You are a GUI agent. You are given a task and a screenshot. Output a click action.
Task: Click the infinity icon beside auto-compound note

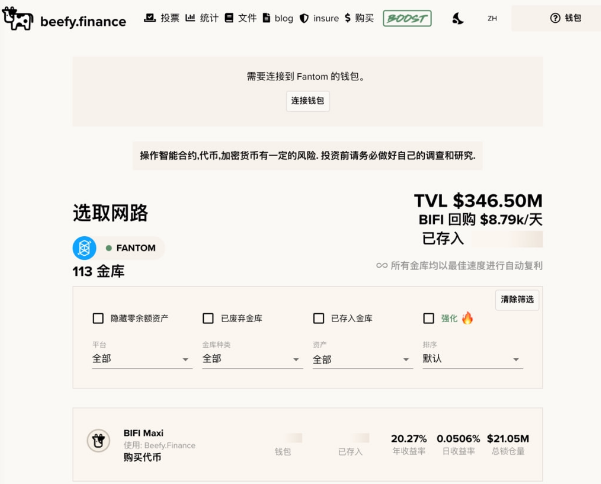[382, 265]
